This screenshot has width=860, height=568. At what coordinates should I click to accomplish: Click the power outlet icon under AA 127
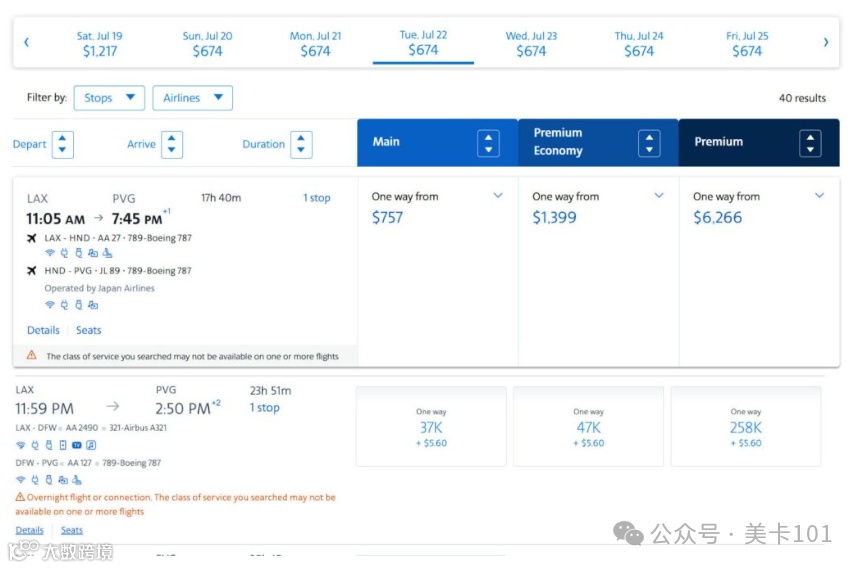pos(35,480)
